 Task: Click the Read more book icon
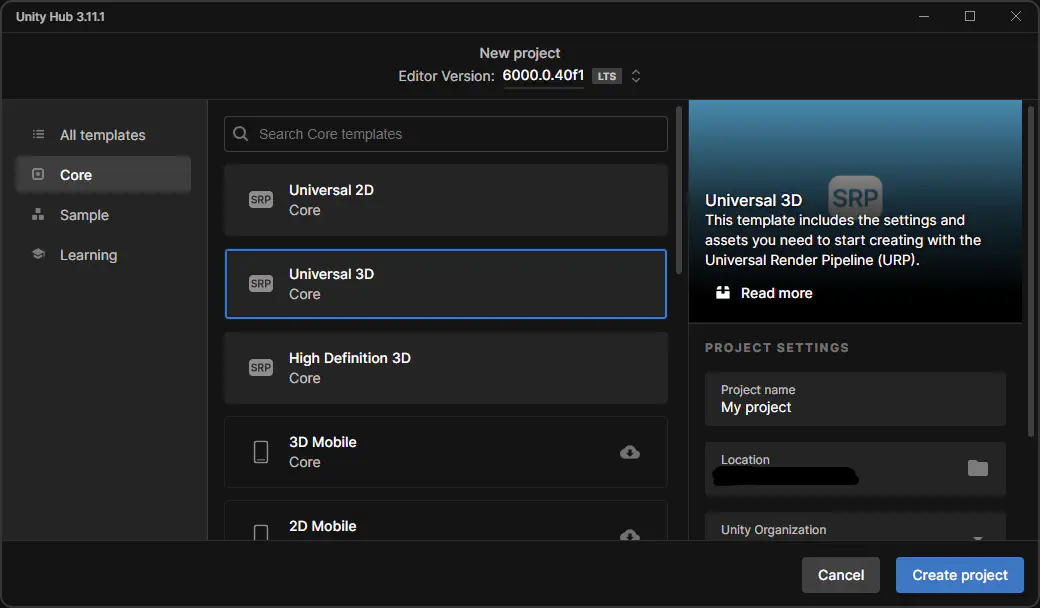(x=723, y=293)
